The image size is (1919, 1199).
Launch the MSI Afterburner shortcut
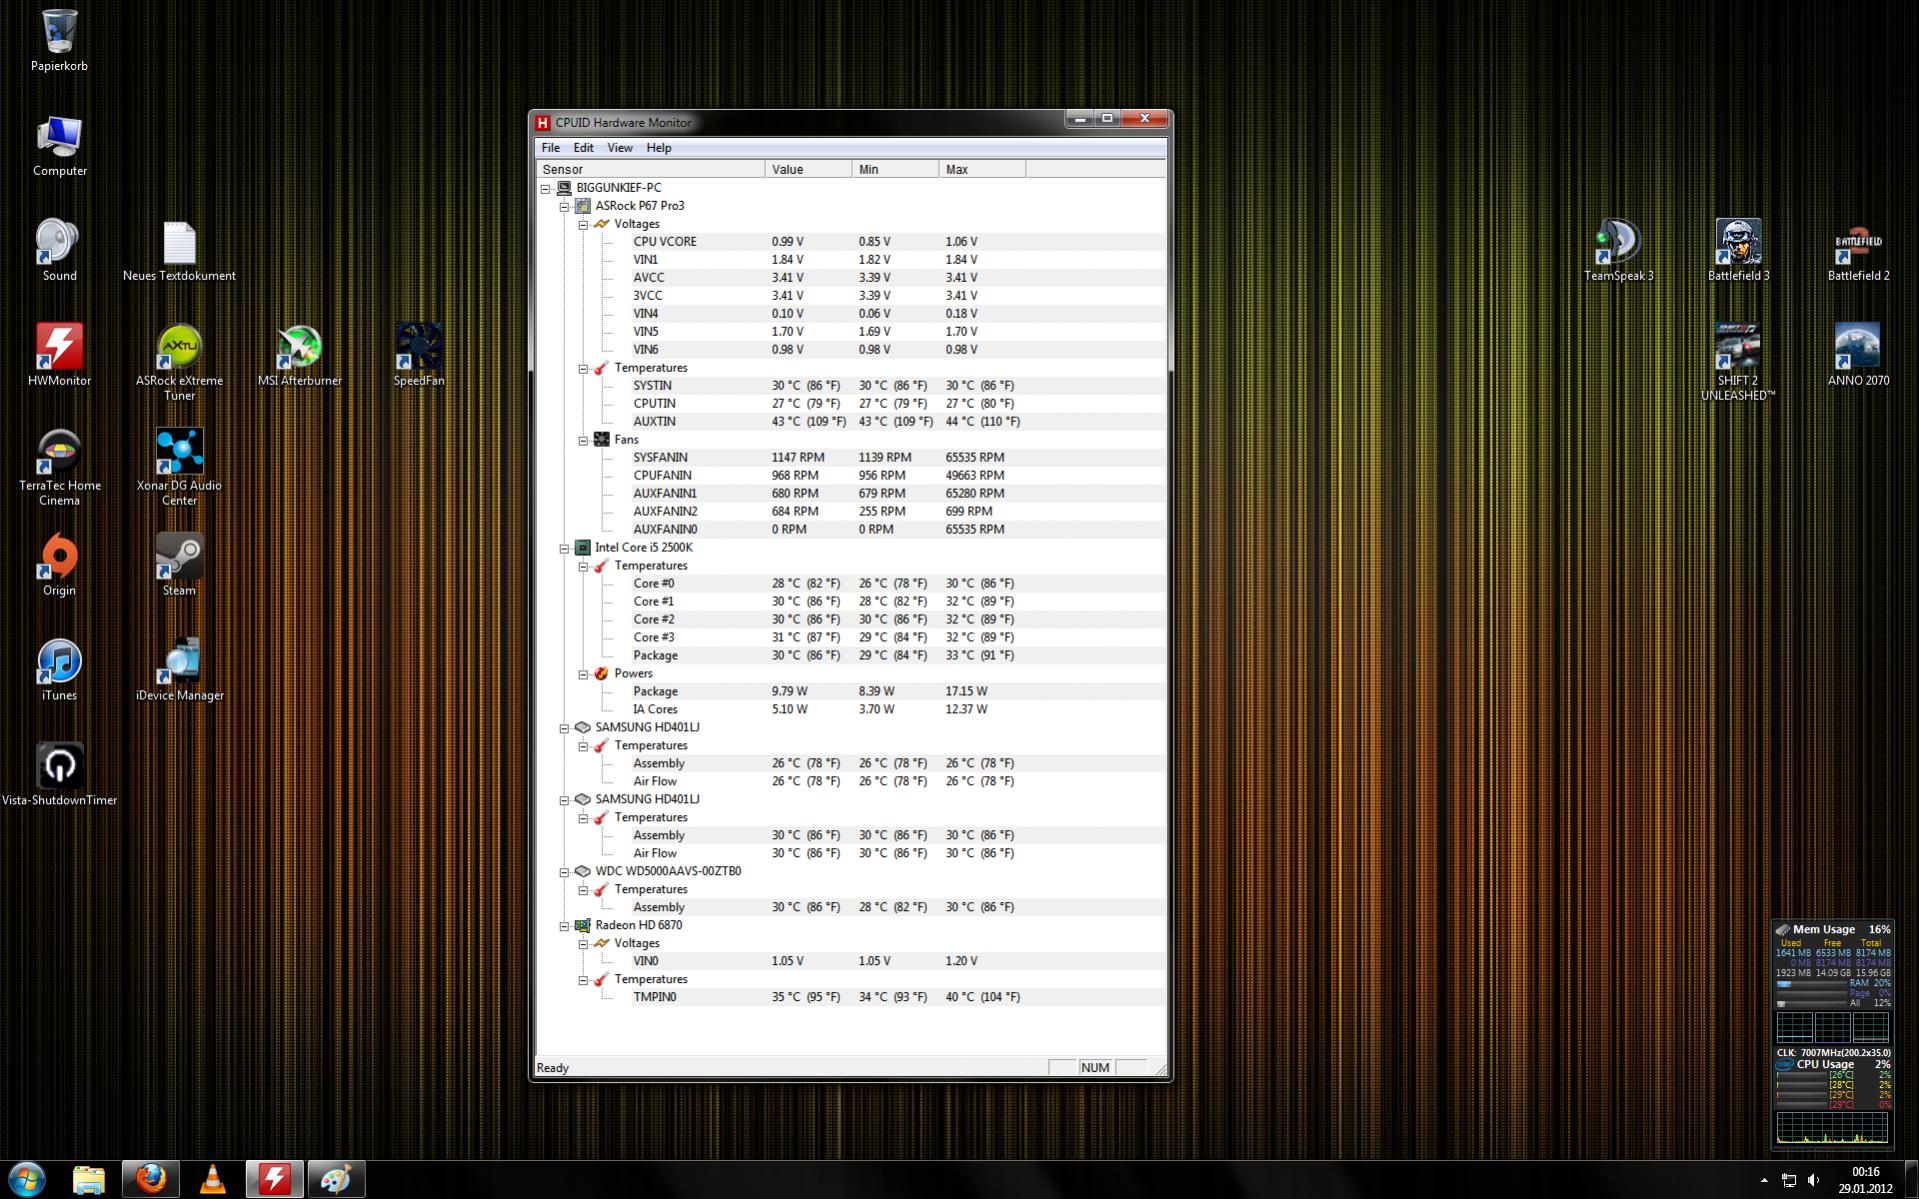coord(299,355)
